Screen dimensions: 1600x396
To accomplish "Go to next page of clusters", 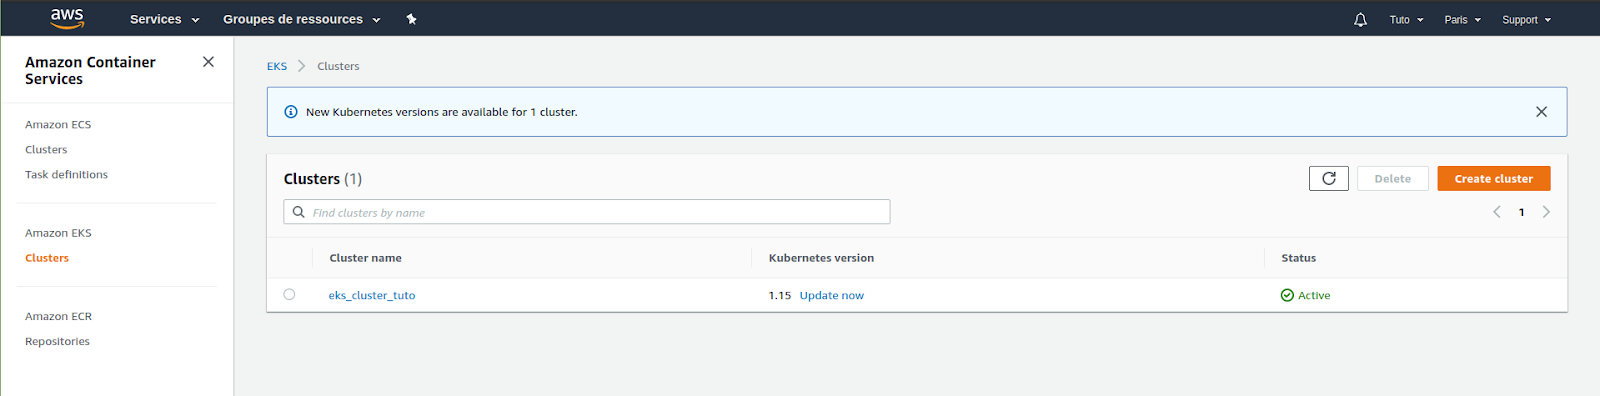I will coord(1546,212).
